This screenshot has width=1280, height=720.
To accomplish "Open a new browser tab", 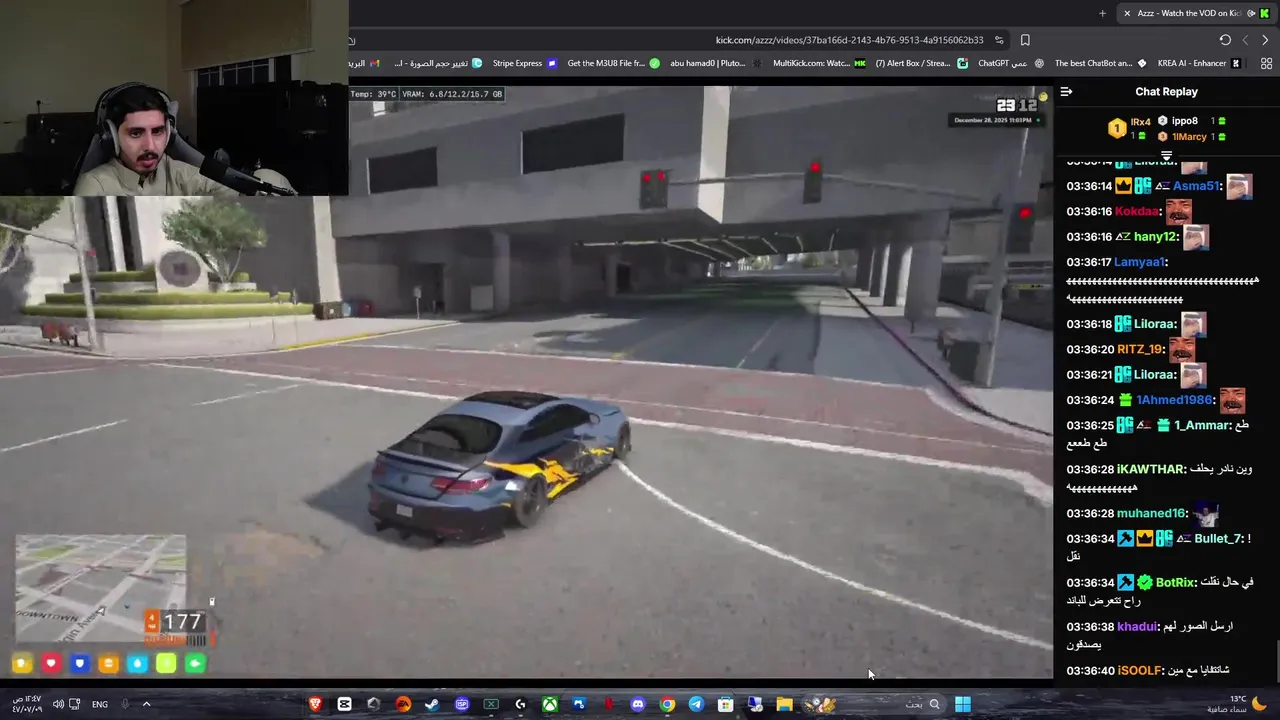I will coord(1102,13).
